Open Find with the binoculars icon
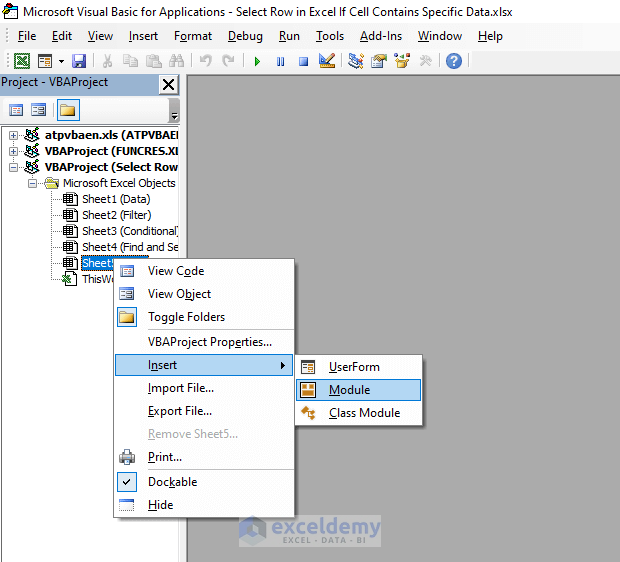The image size is (620, 562). point(176,61)
